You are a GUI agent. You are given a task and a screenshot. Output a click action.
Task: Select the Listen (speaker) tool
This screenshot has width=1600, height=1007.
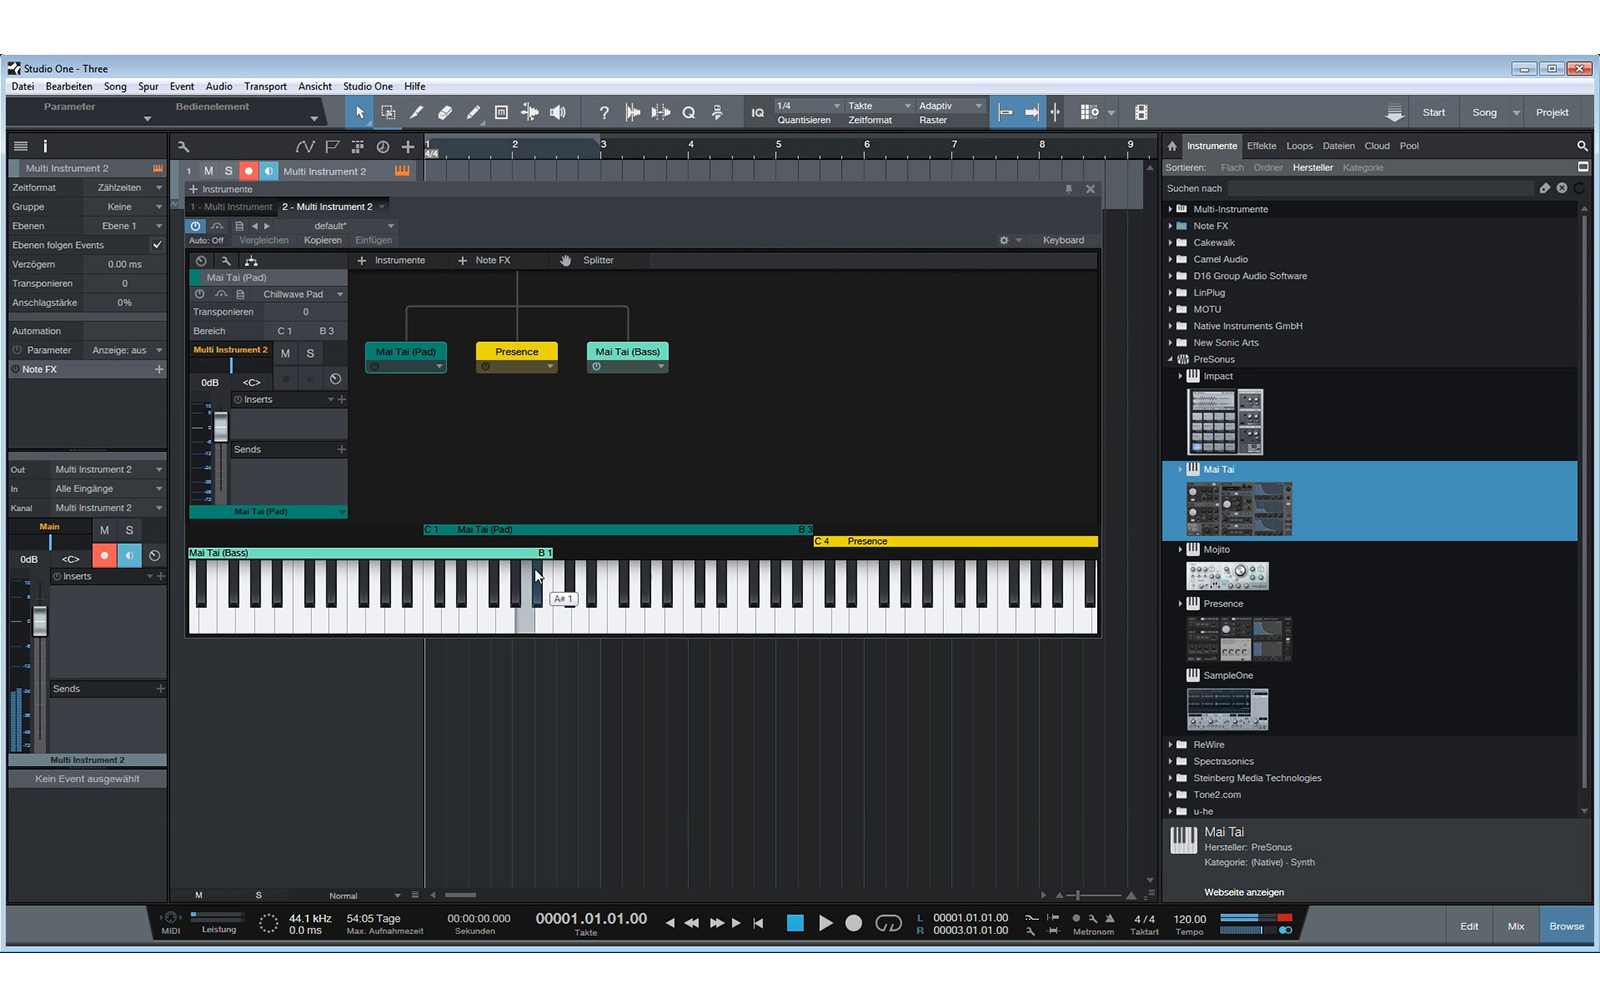click(x=558, y=113)
